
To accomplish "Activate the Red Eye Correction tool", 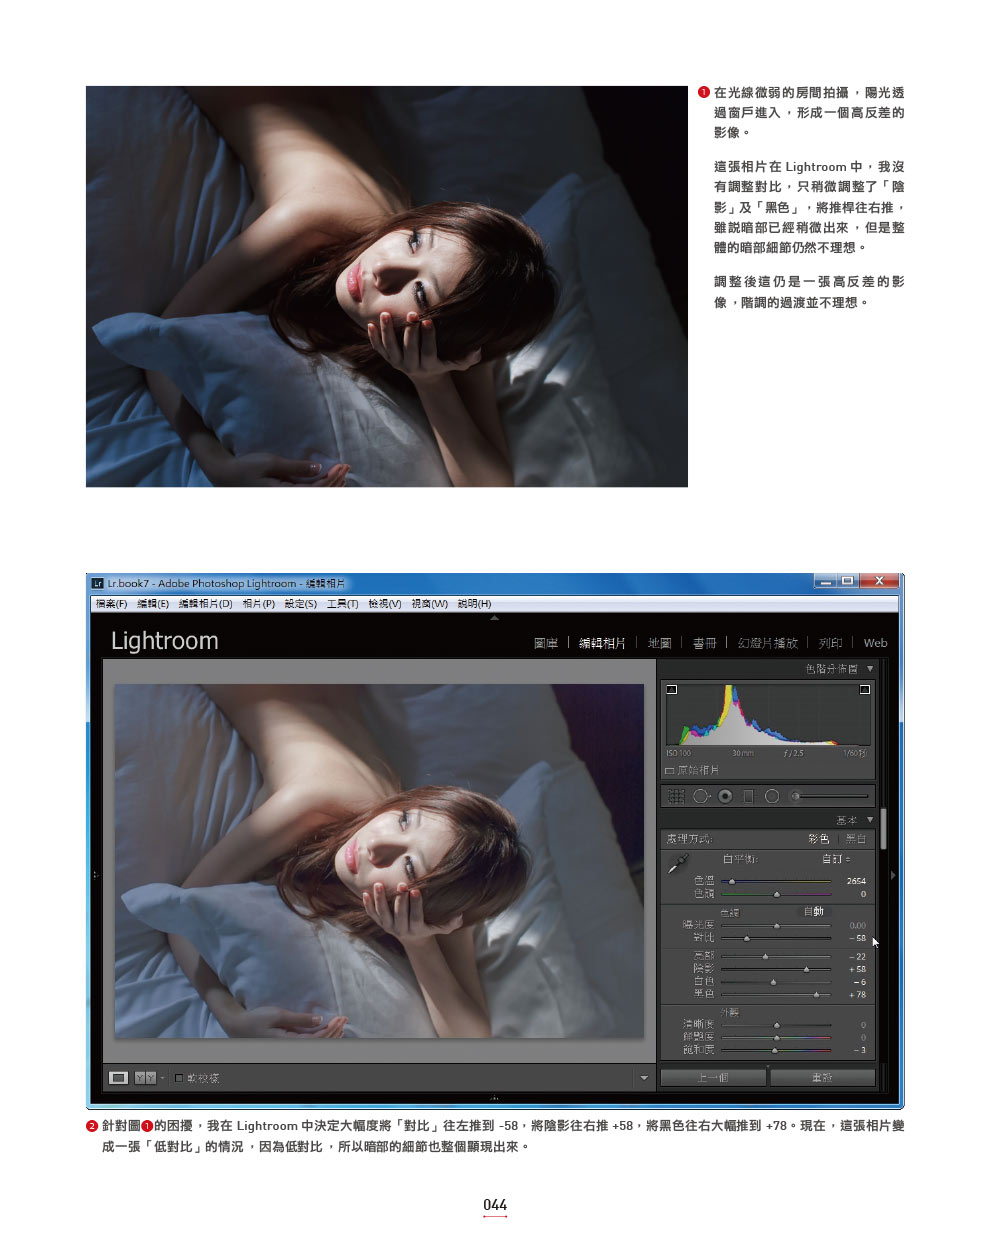I will click(725, 796).
